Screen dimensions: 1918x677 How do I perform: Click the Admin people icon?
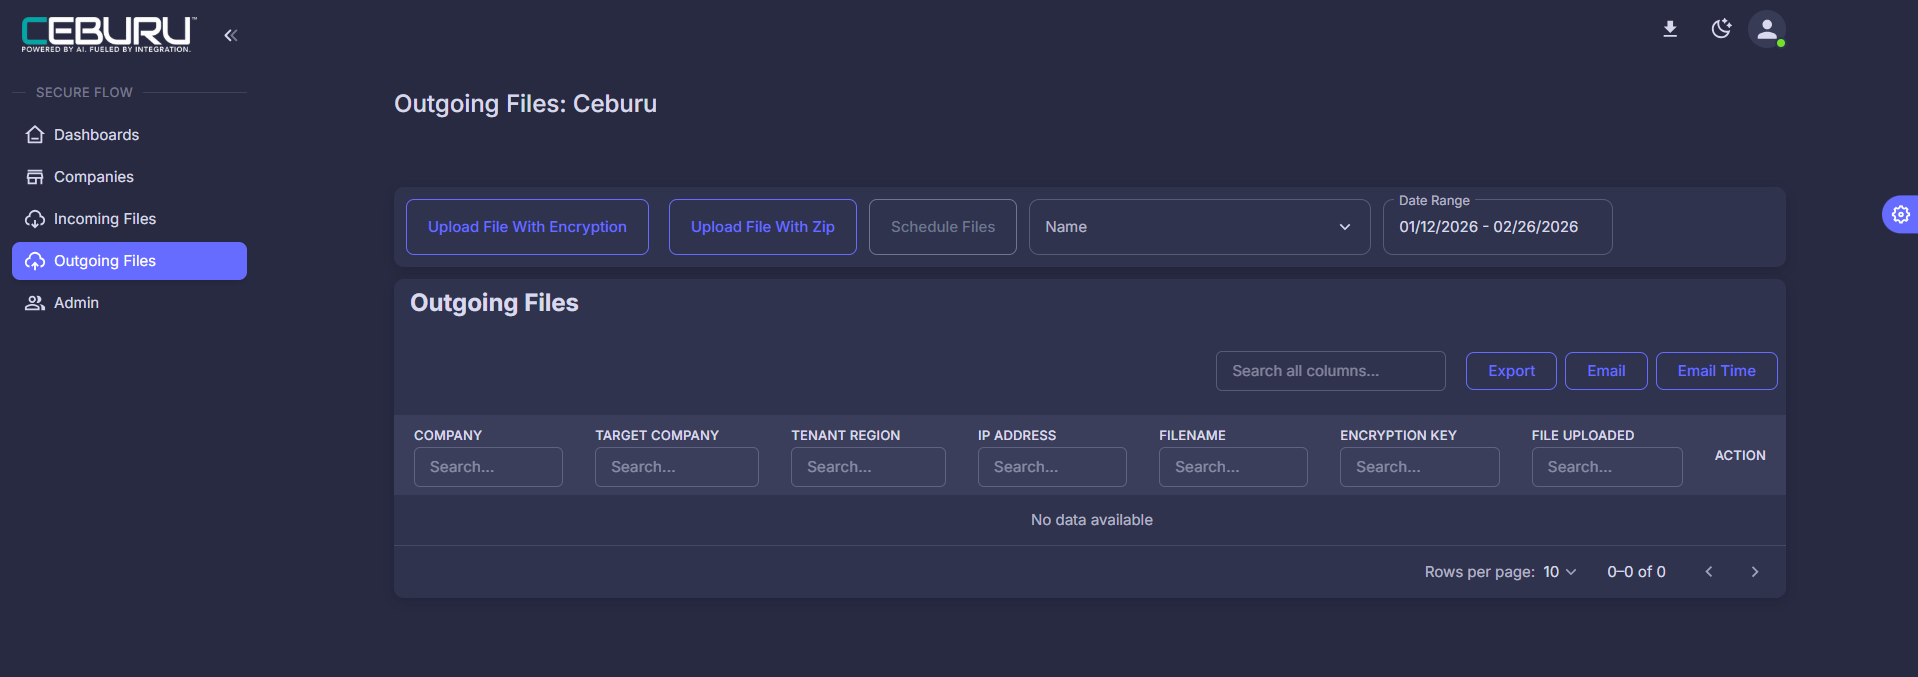[x=35, y=303]
